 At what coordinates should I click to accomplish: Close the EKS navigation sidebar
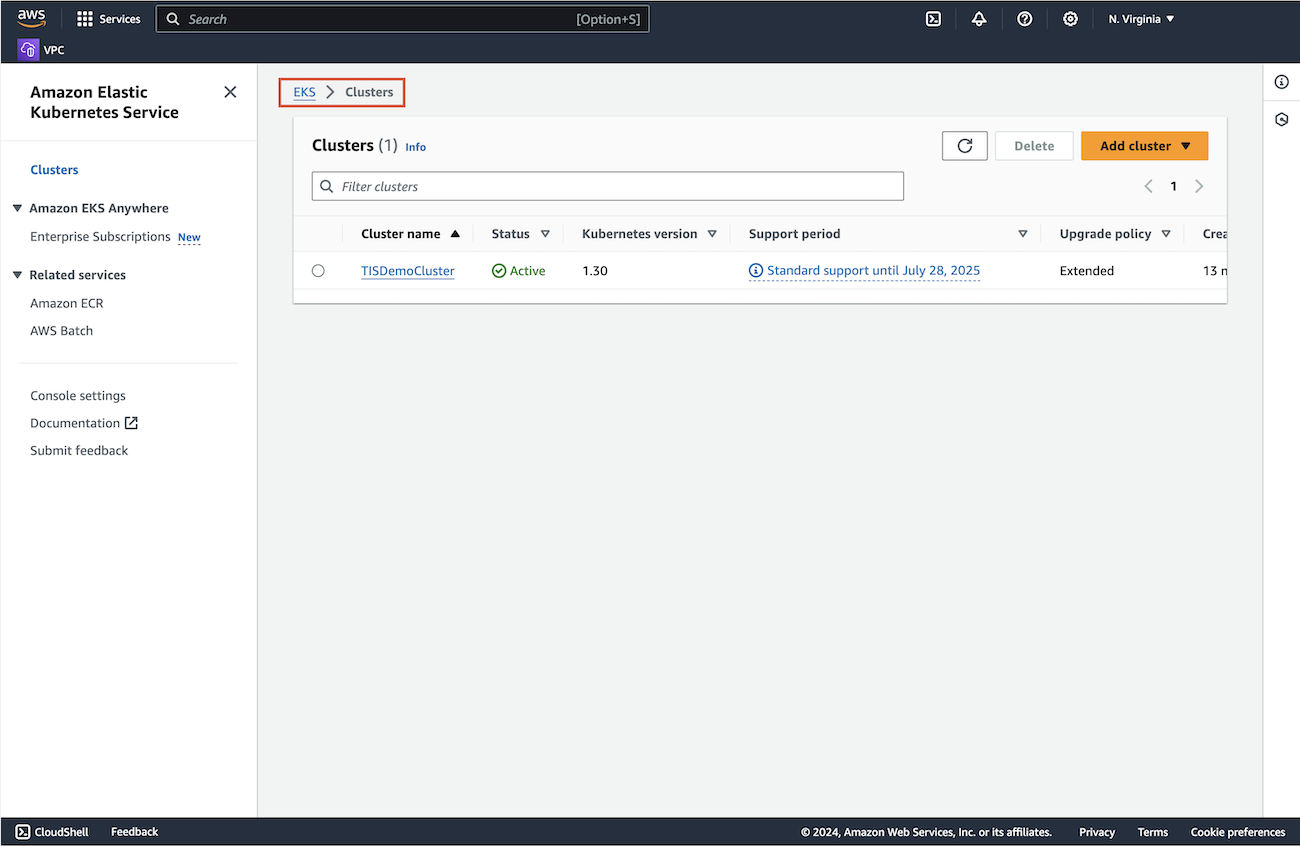pos(230,92)
